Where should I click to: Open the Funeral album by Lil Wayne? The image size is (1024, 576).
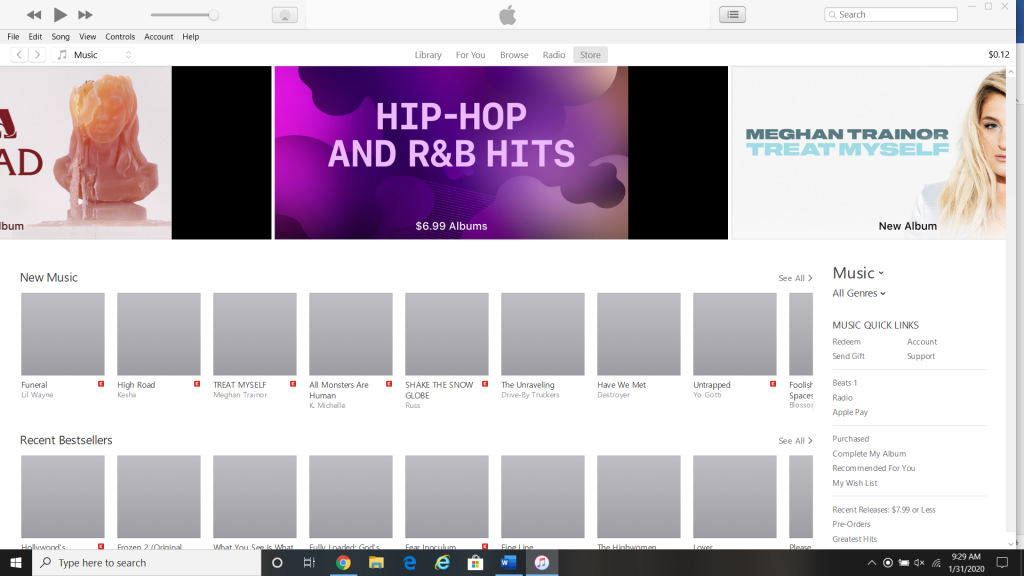point(63,334)
